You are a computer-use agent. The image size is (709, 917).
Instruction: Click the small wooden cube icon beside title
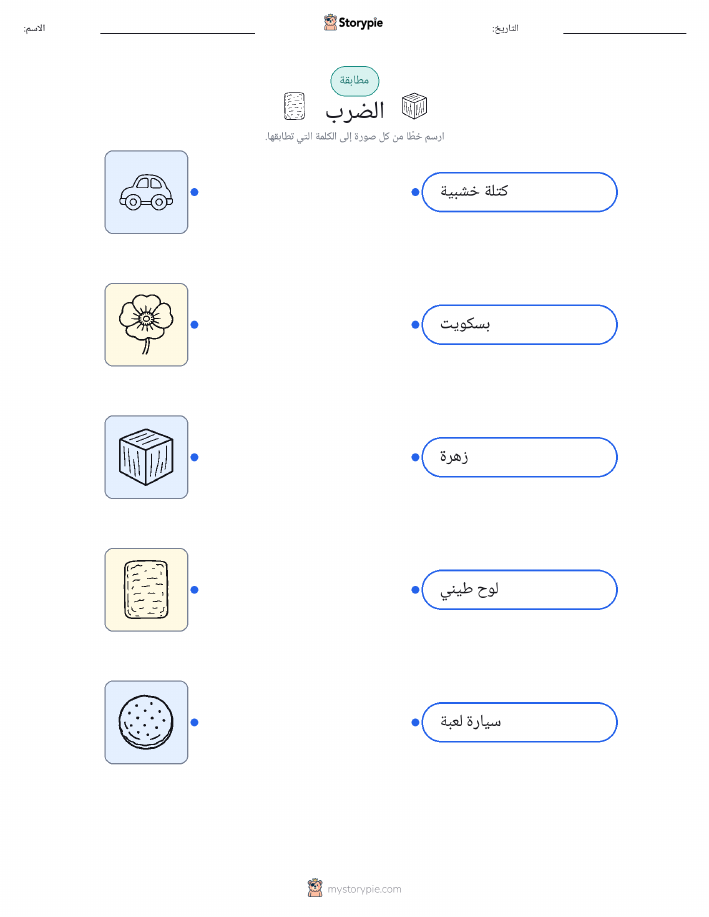click(x=414, y=106)
